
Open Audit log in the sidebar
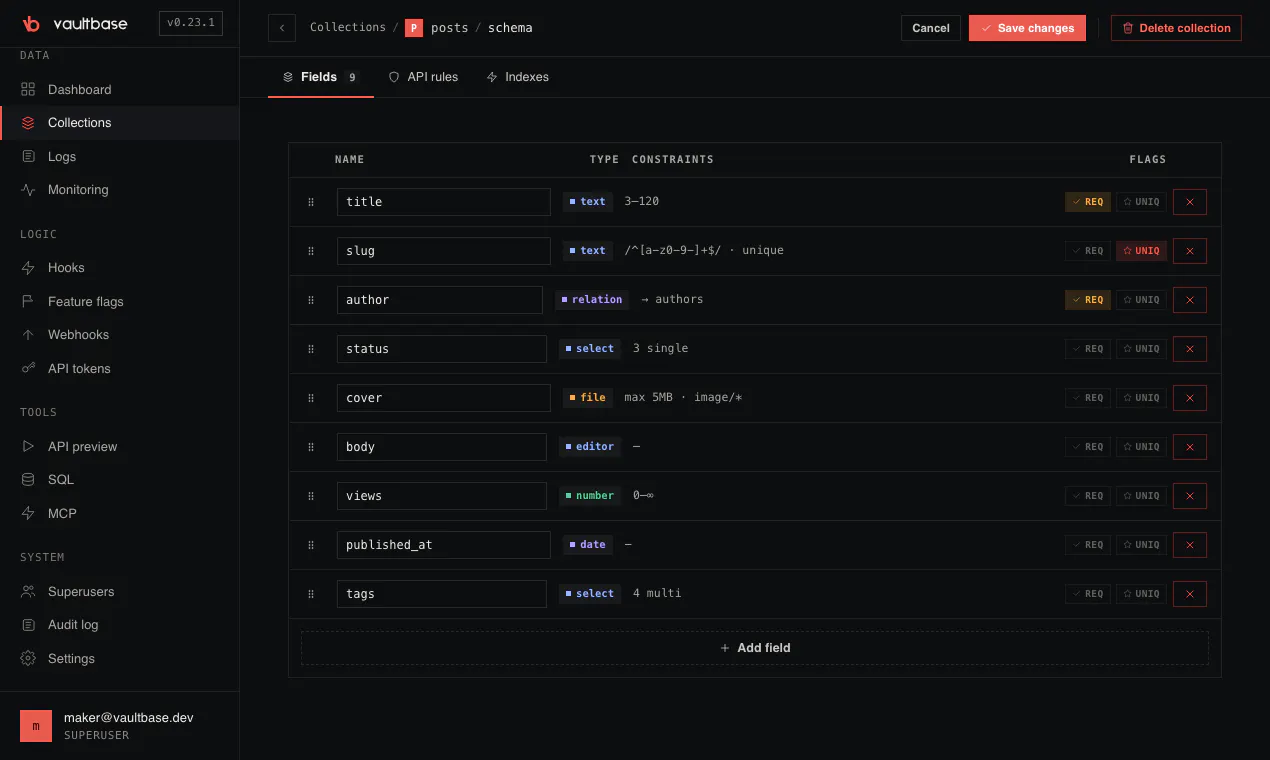coord(120,625)
